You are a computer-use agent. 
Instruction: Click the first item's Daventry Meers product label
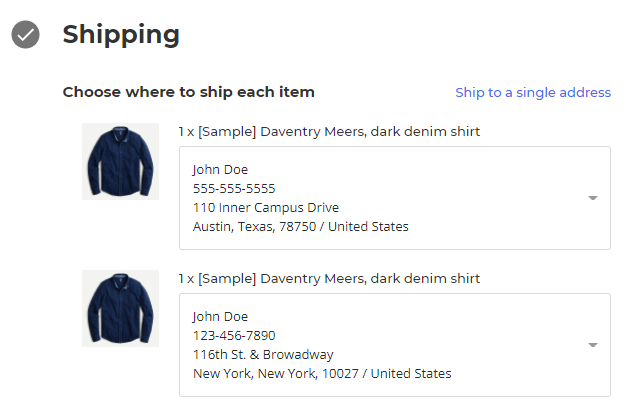coord(329,131)
